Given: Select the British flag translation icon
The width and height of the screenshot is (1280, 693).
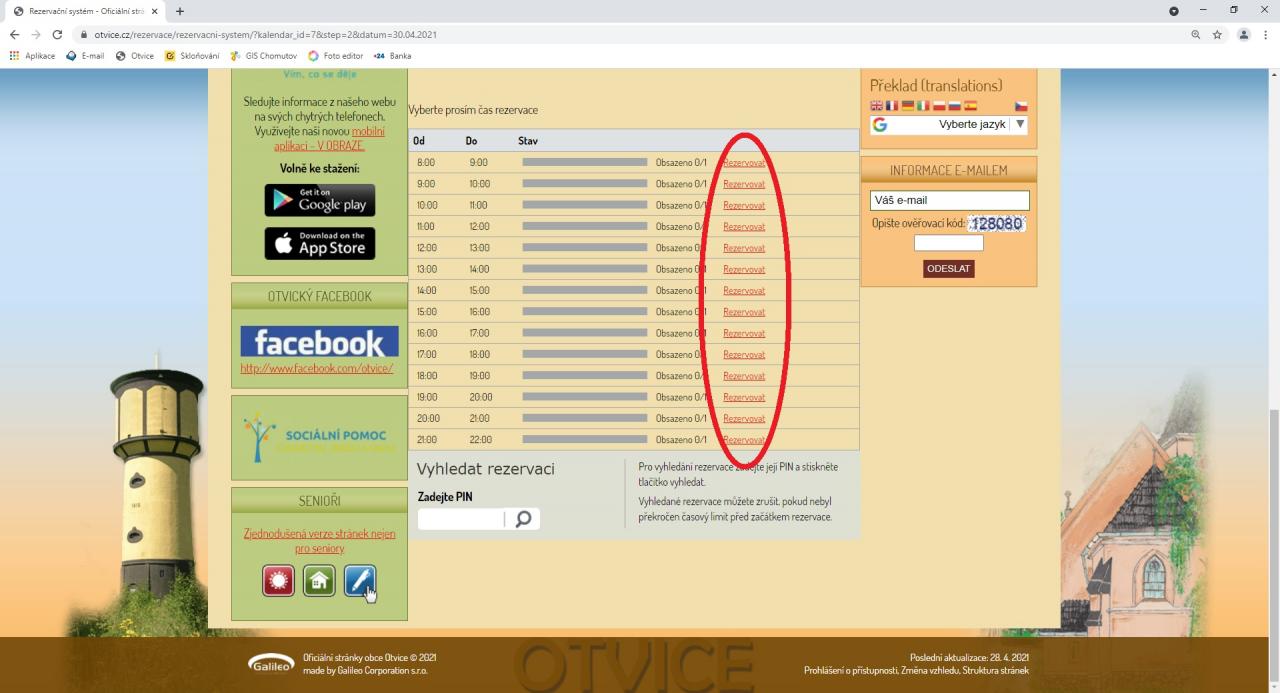Looking at the screenshot, I should 877,106.
